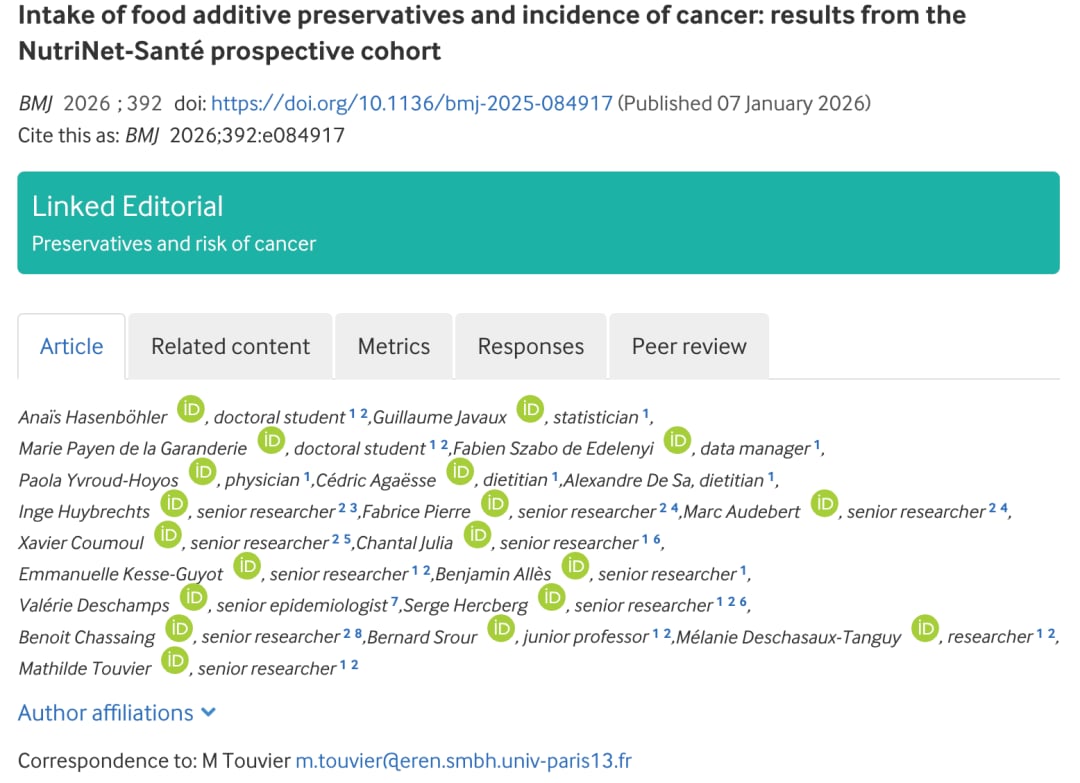Click Guillaume Javaux's ORCID iD icon

coord(530,409)
